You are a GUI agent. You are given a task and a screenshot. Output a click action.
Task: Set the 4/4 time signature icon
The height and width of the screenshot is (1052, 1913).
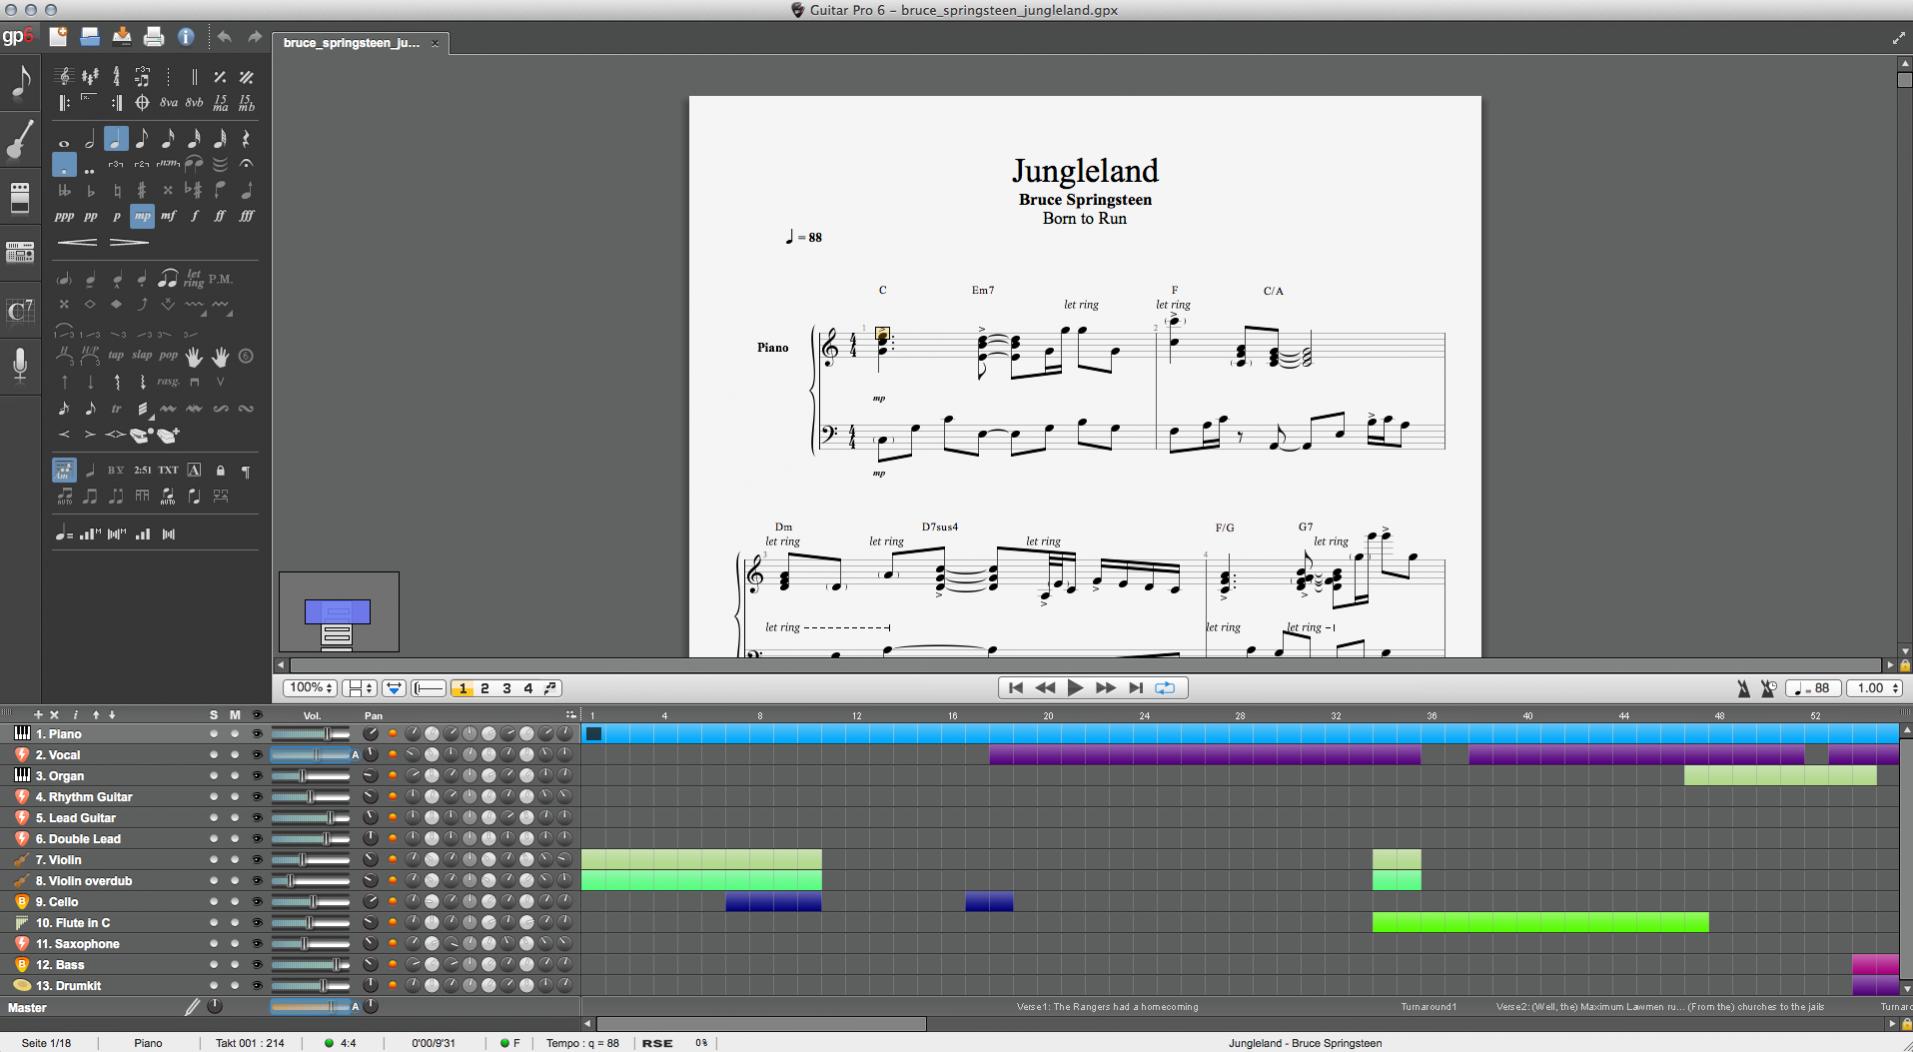pyautogui.click(x=116, y=77)
